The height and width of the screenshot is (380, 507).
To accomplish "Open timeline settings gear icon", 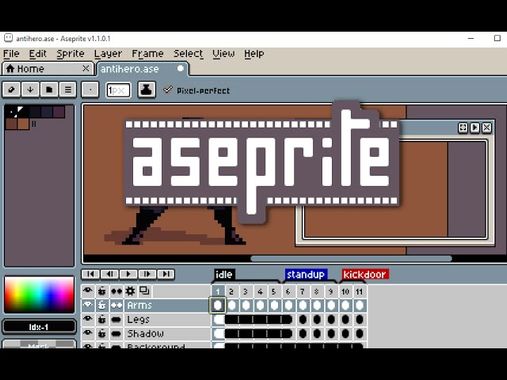I will point(130,291).
